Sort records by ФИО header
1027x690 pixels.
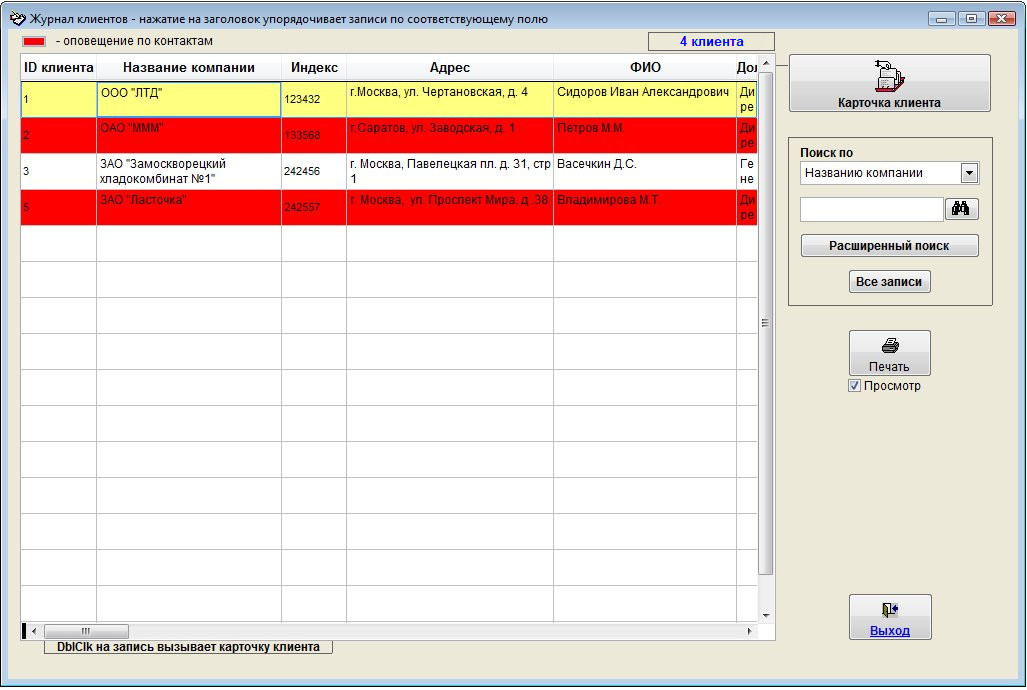(645, 68)
